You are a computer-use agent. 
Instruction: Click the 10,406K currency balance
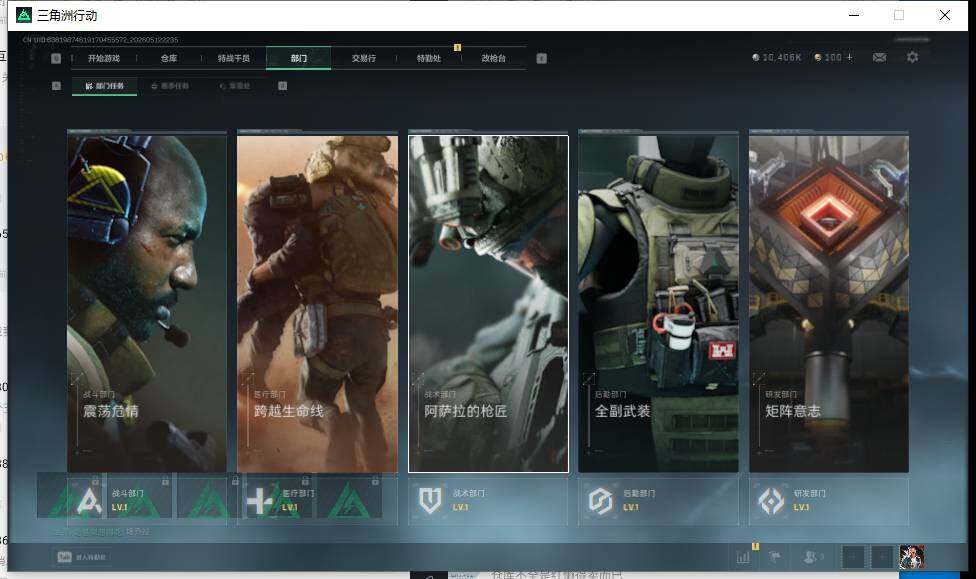tap(777, 57)
